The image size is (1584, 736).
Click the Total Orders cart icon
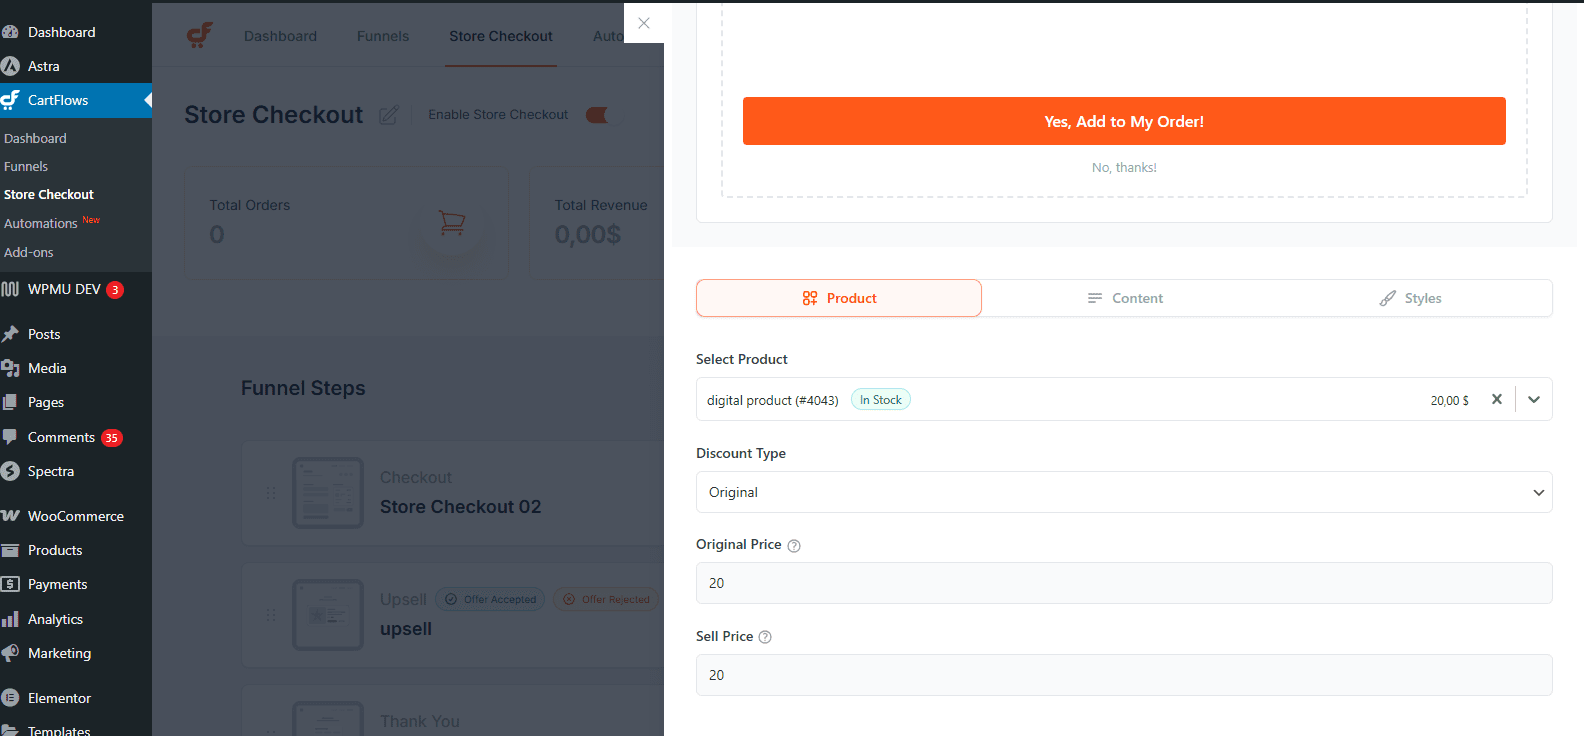452,223
